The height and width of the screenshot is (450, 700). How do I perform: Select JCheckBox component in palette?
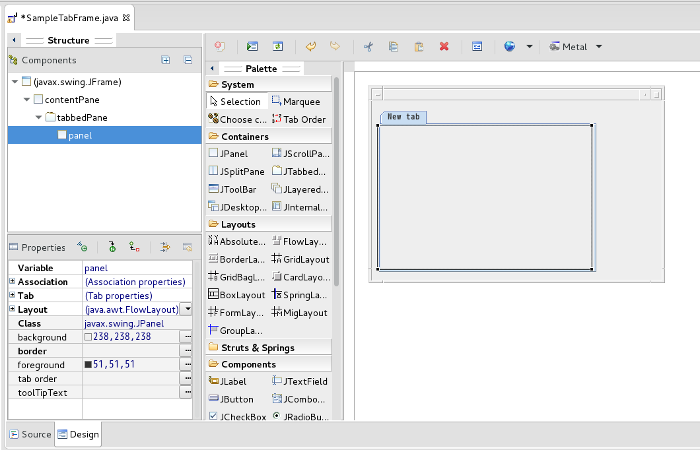click(237, 417)
